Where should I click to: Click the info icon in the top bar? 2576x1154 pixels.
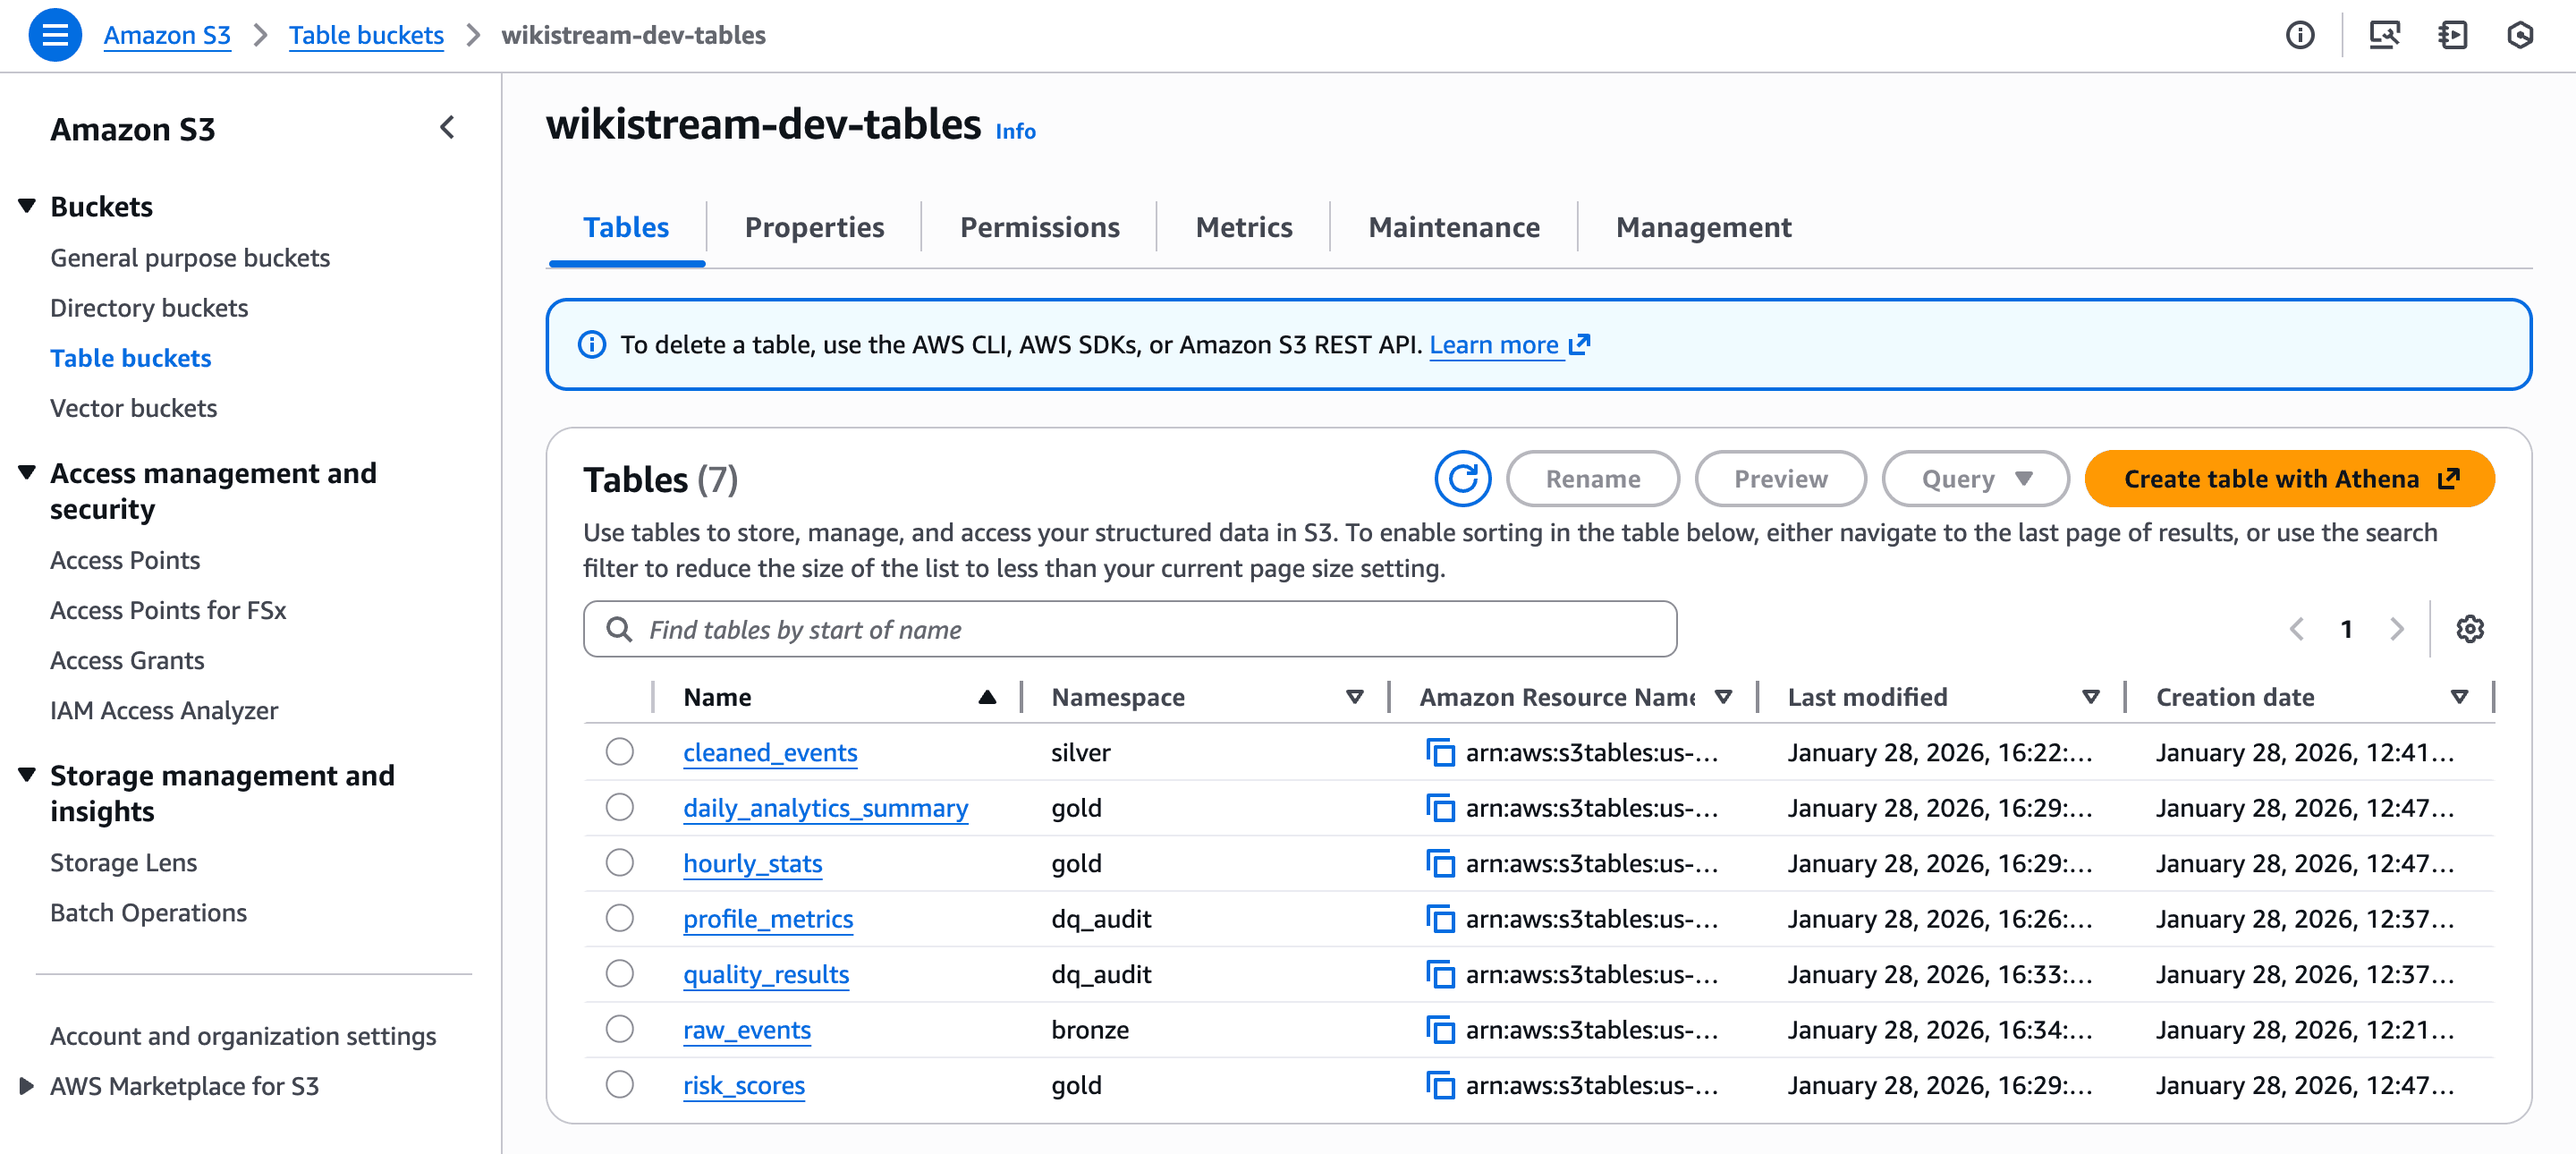pyautogui.click(x=2300, y=35)
